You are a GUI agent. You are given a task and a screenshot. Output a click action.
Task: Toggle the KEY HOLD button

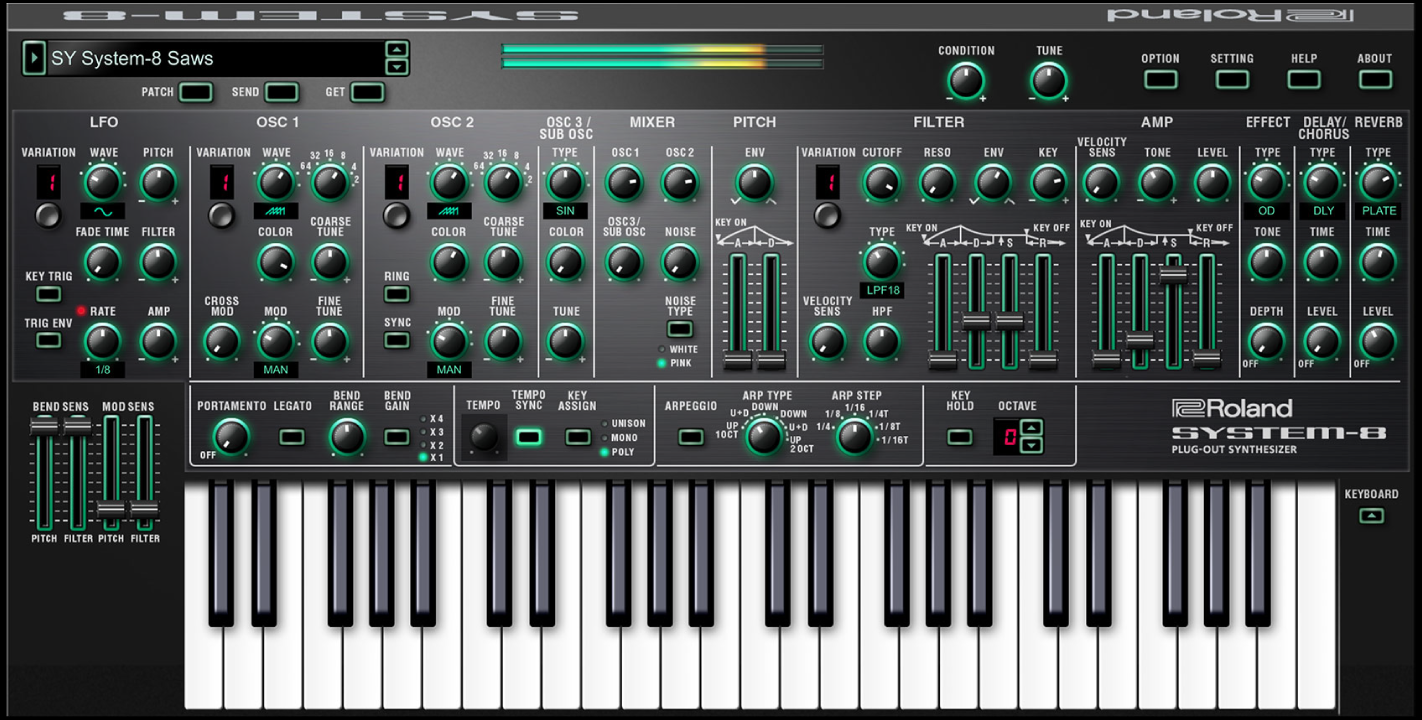click(960, 437)
